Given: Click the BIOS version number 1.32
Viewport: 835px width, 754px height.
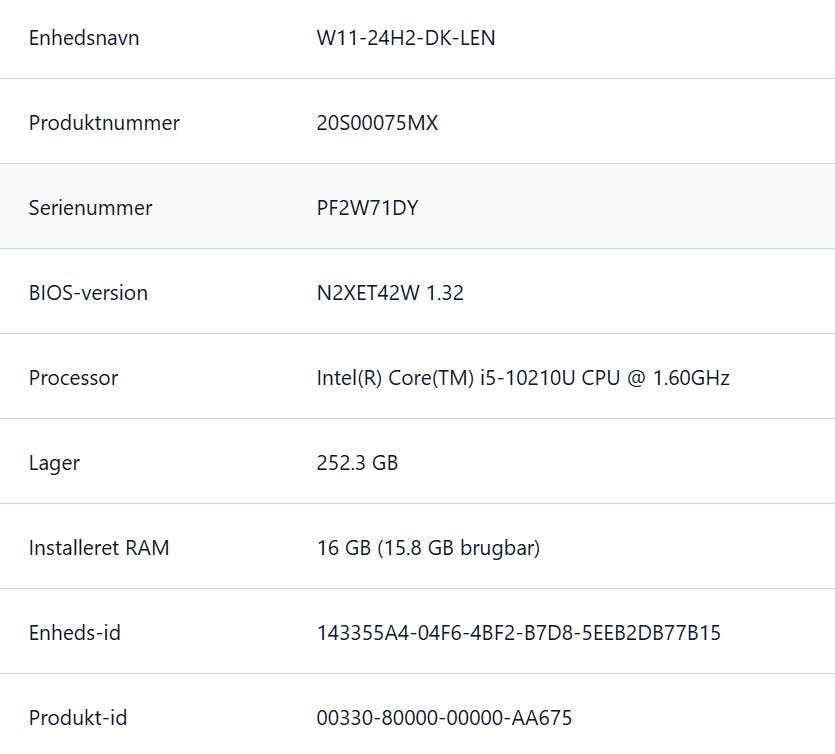Looking at the screenshot, I should (444, 293).
